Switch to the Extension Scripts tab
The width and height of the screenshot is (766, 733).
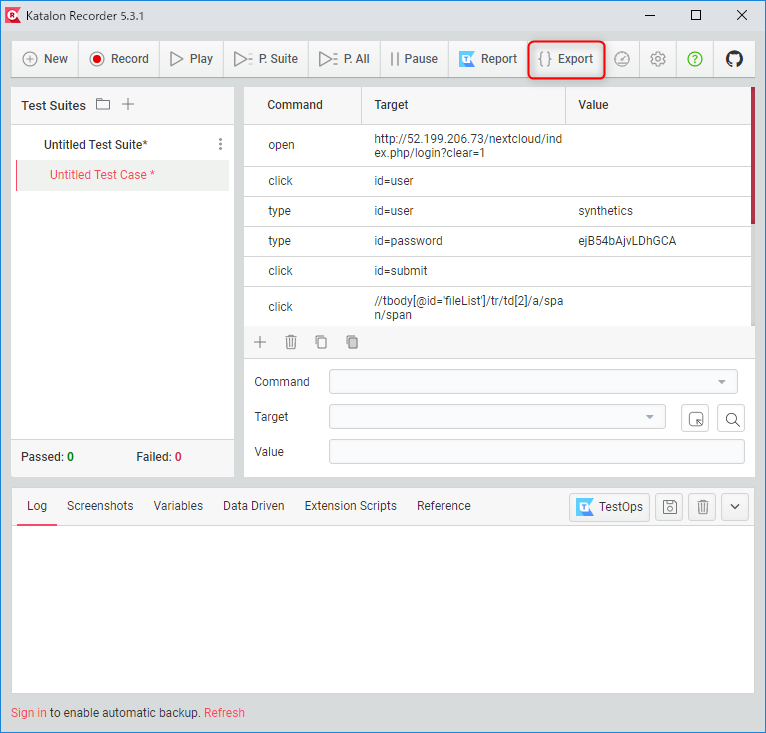coord(350,506)
